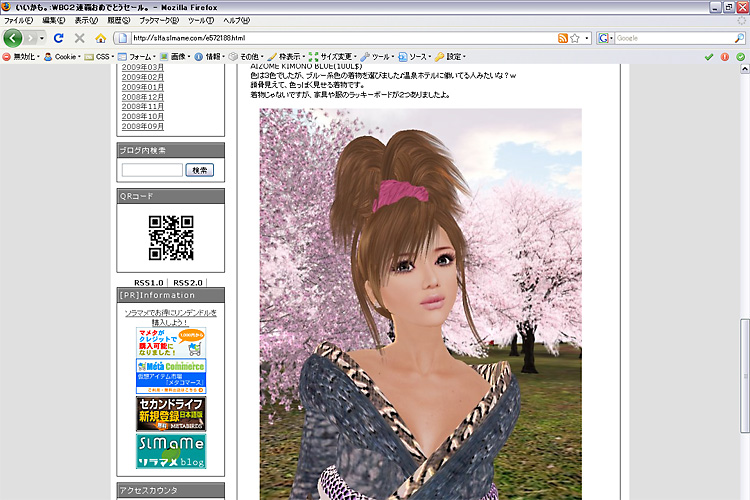750x500 pixels.
Task: Click the セカンドライフ 新規登録 banner
Action: pos(171,414)
